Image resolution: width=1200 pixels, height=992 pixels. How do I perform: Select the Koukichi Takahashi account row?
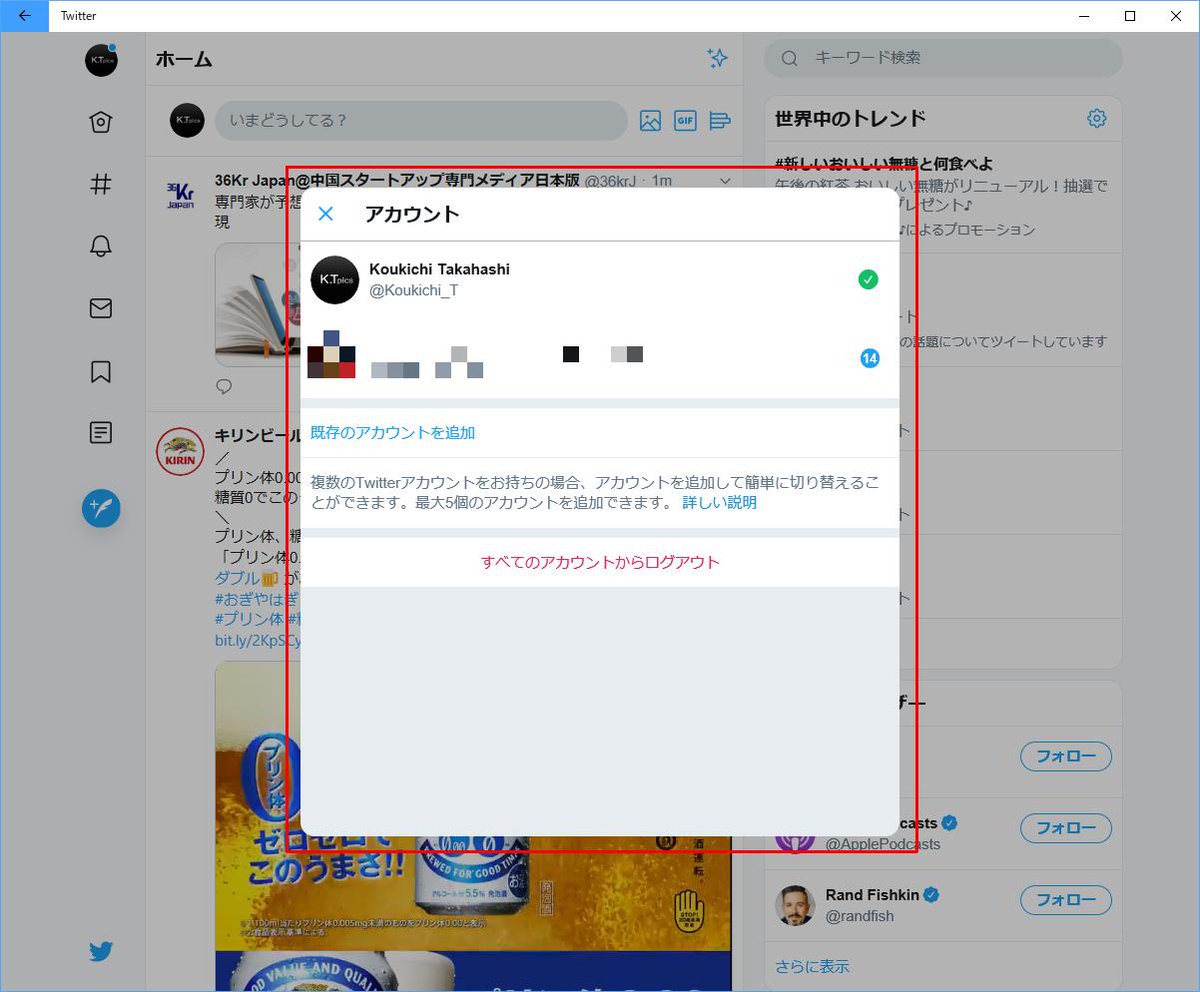point(600,280)
